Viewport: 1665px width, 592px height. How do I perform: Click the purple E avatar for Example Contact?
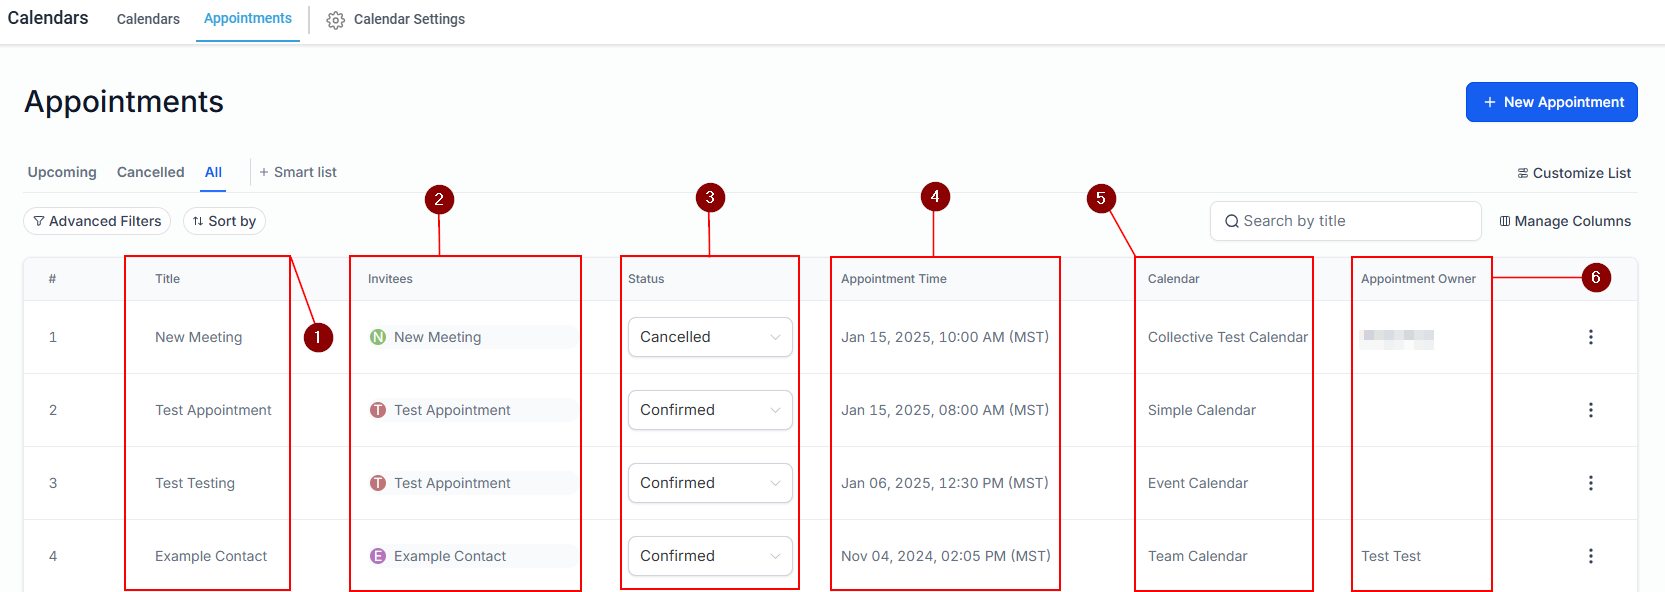[x=378, y=556]
